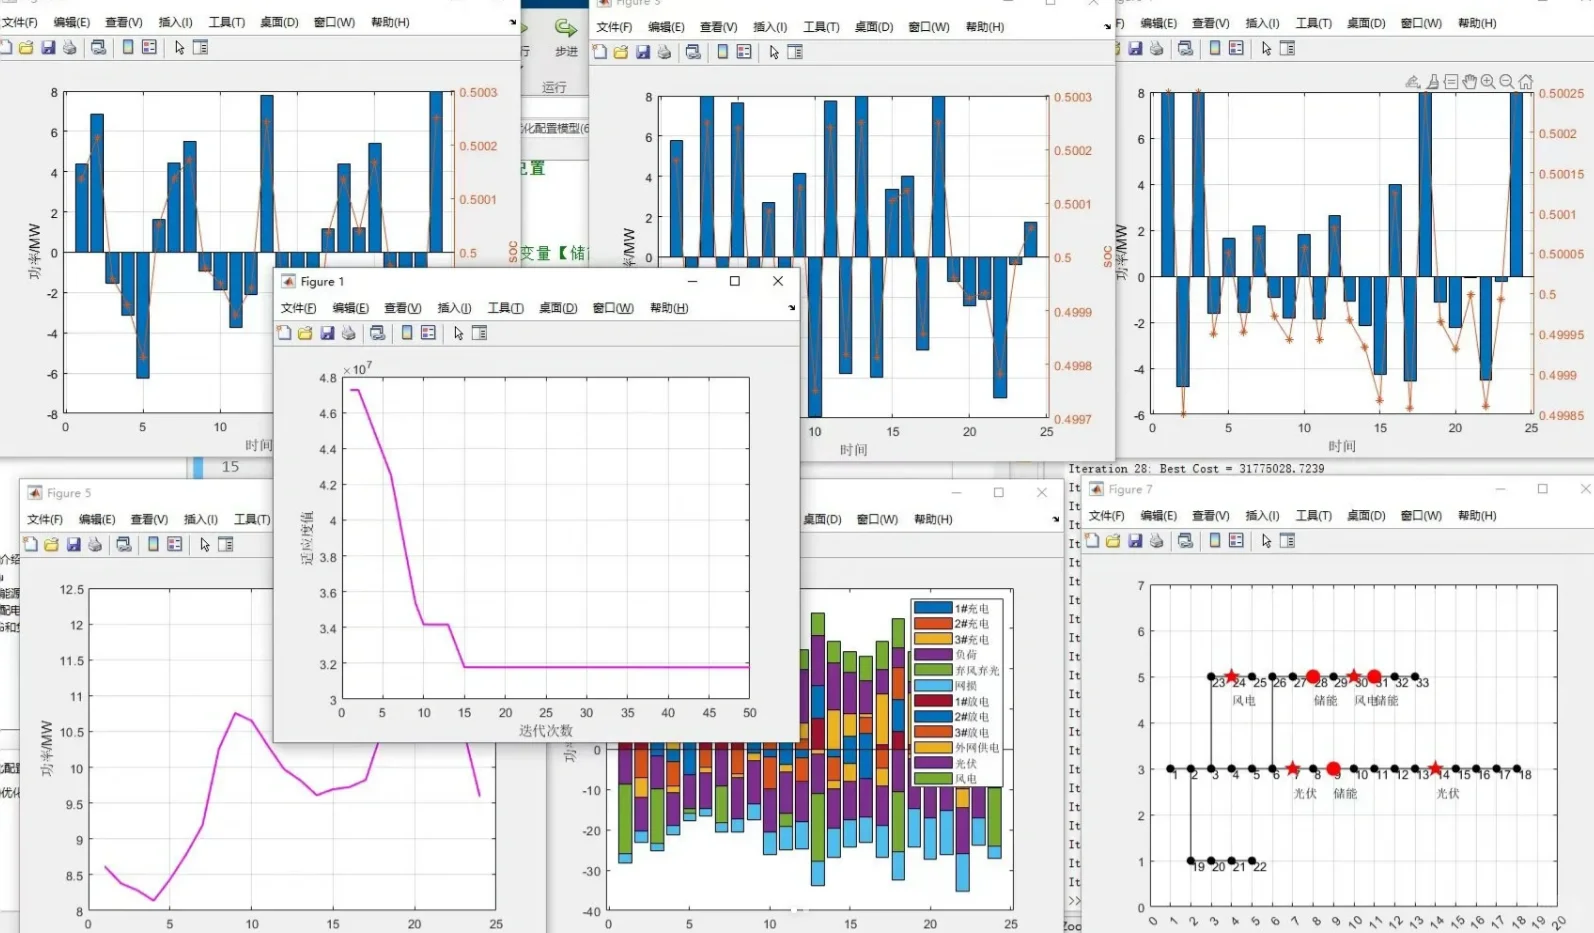Click the 负荷 legend color swatch

click(x=933, y=654)
